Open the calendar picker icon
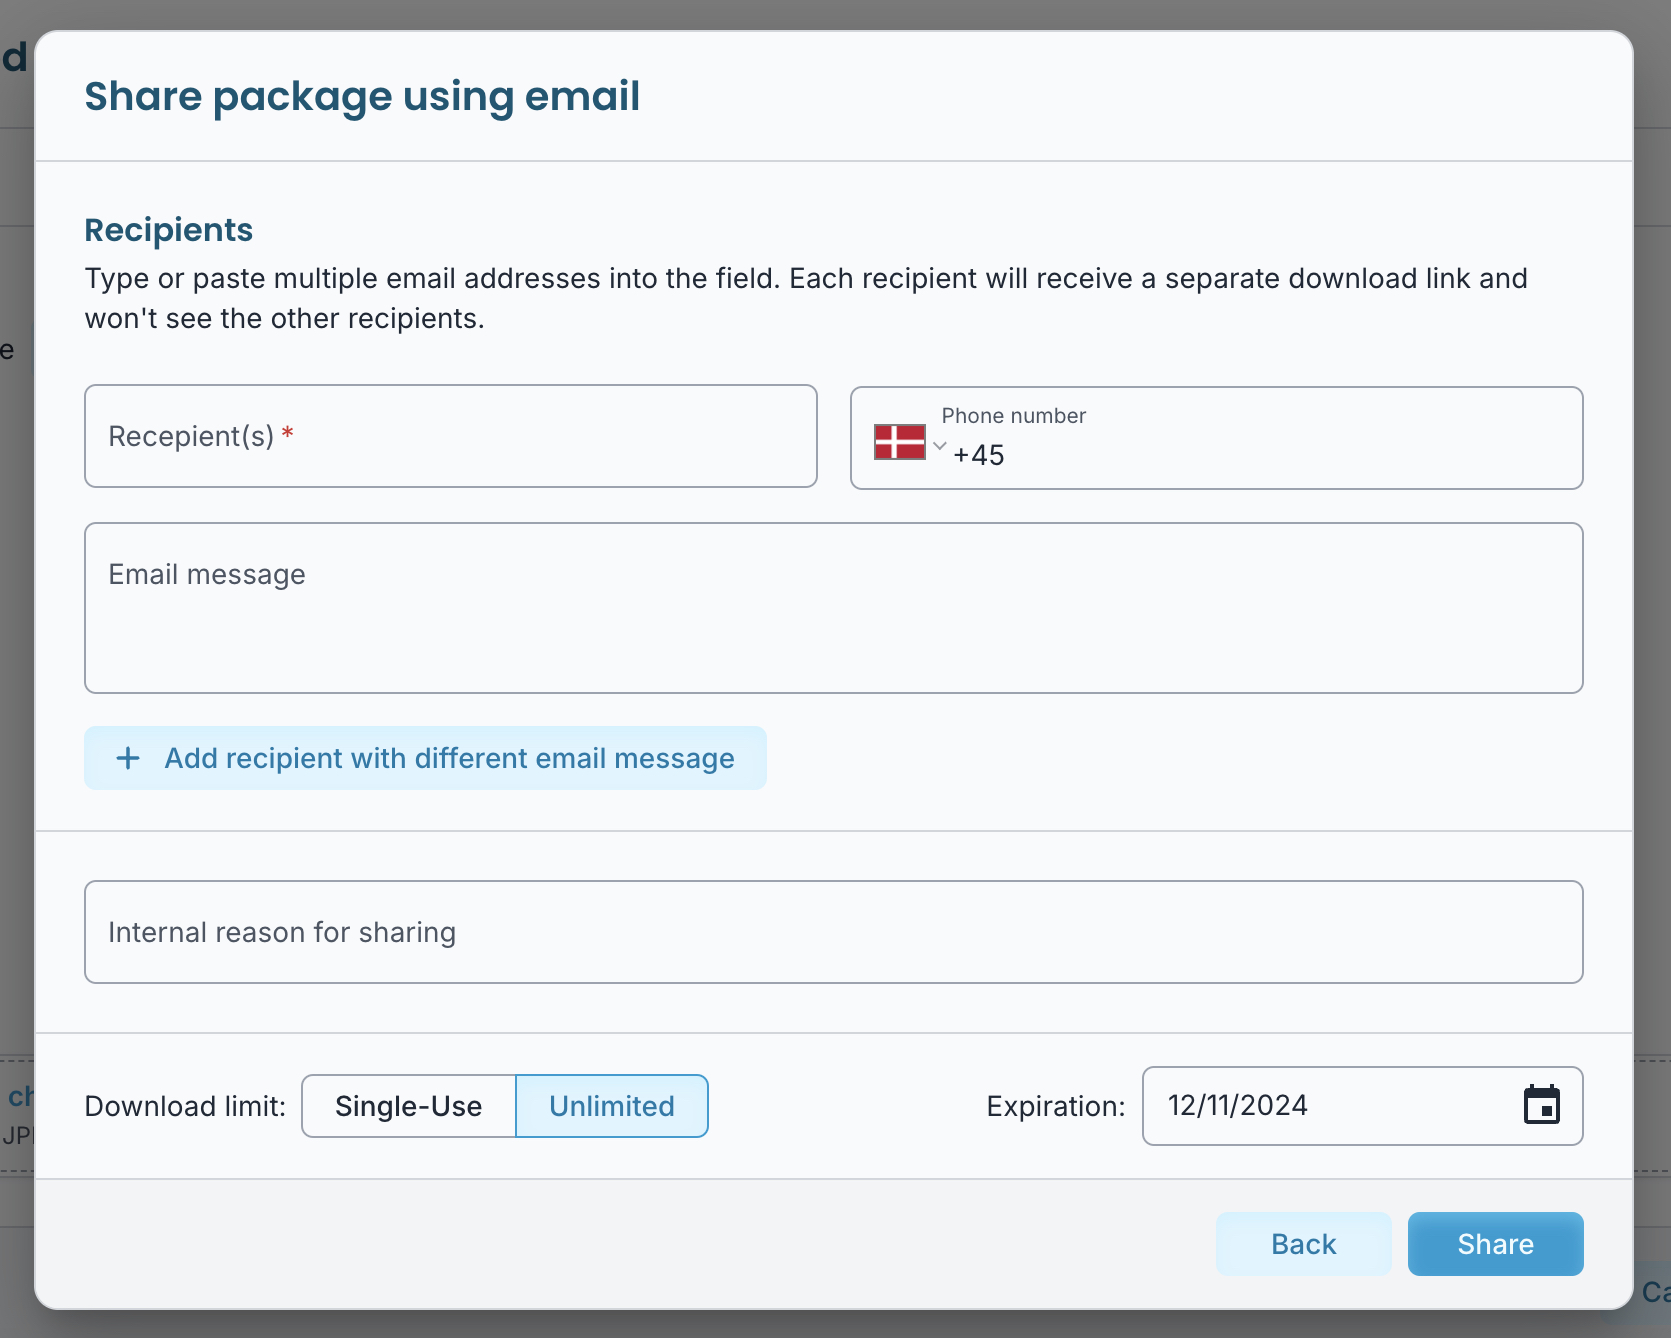Viewport: 1671px width, 1338px height. click(x=1541, y=1105)
